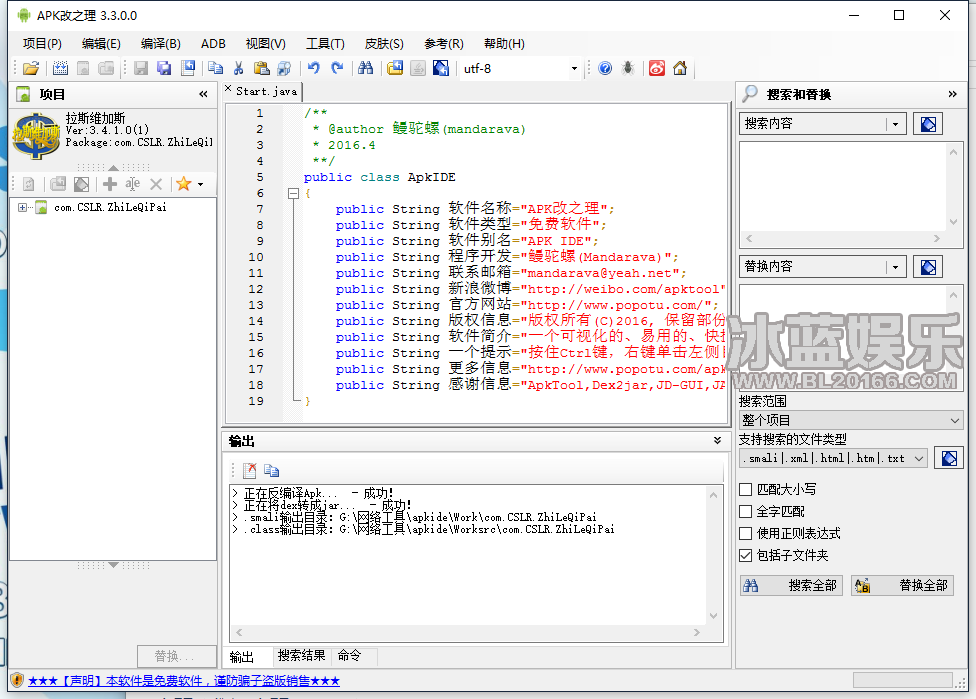Copy output with the output panel copy icon
This screenshot has width=976, height=699.
[271, 471]
